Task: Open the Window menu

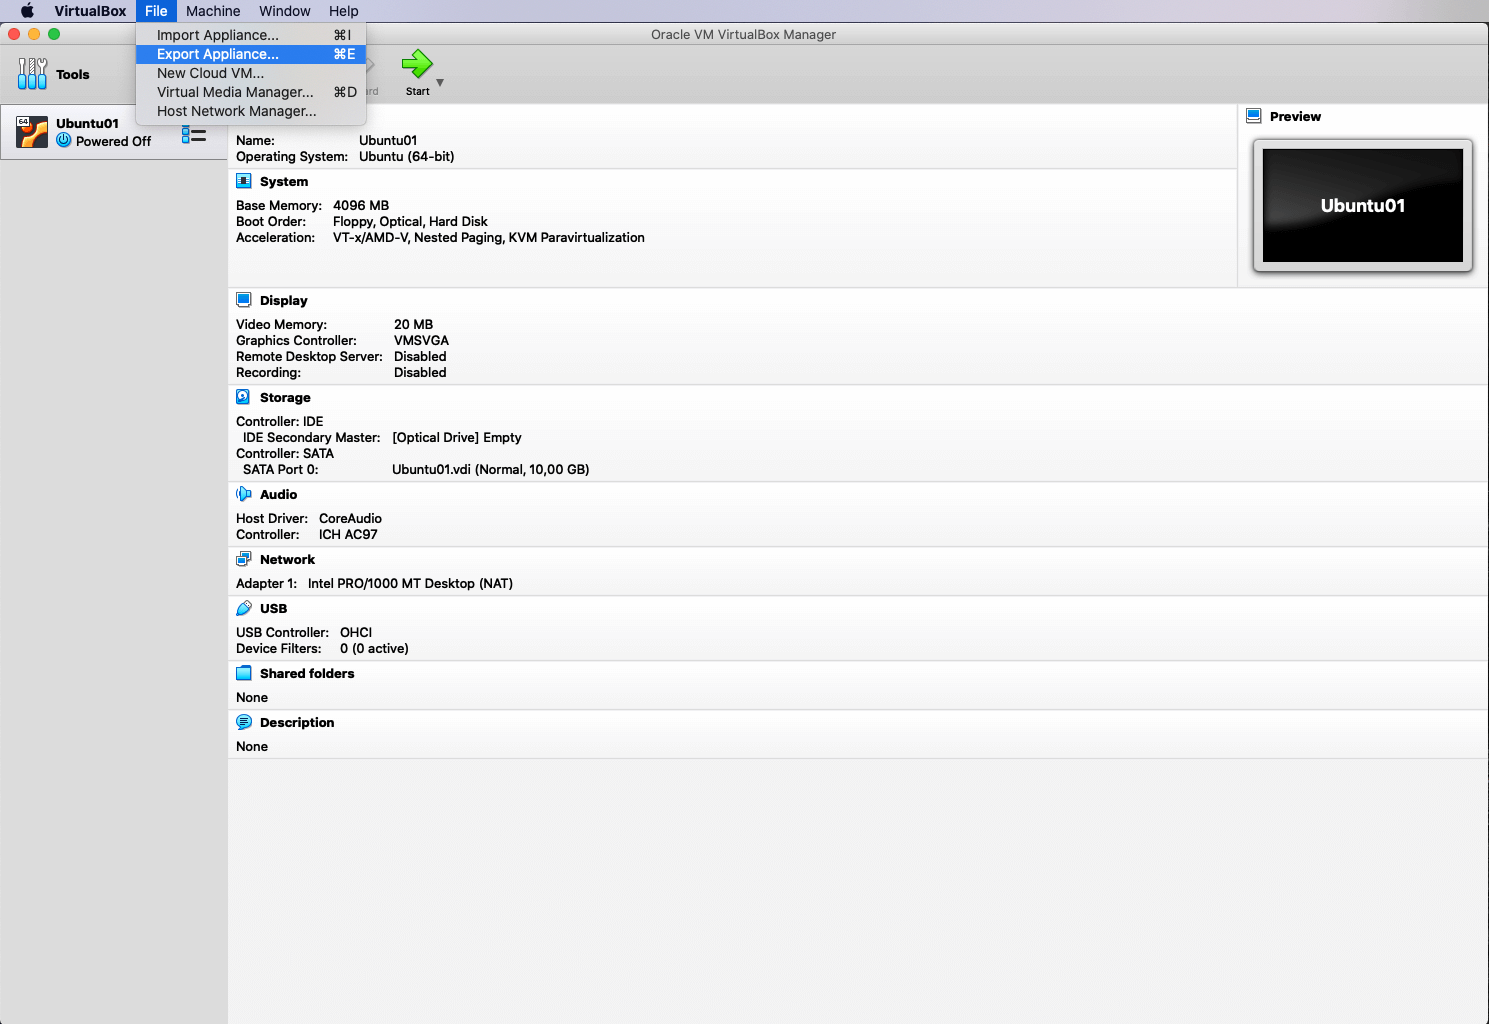Action: click(x=285, y=11)
